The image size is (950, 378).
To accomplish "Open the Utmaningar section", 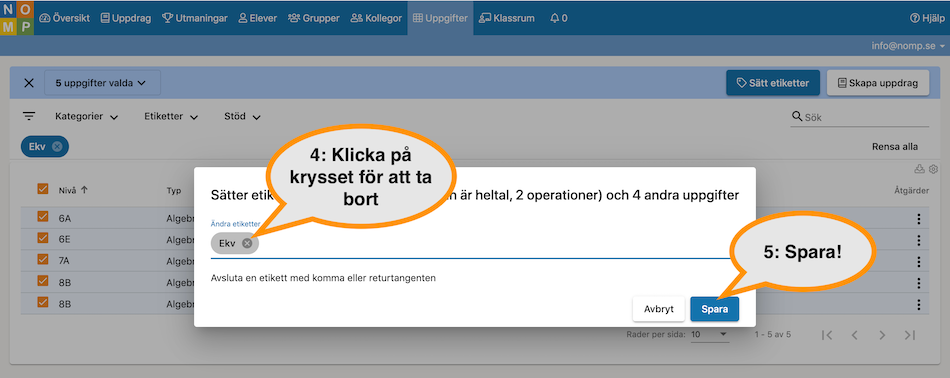I will 195,18.
